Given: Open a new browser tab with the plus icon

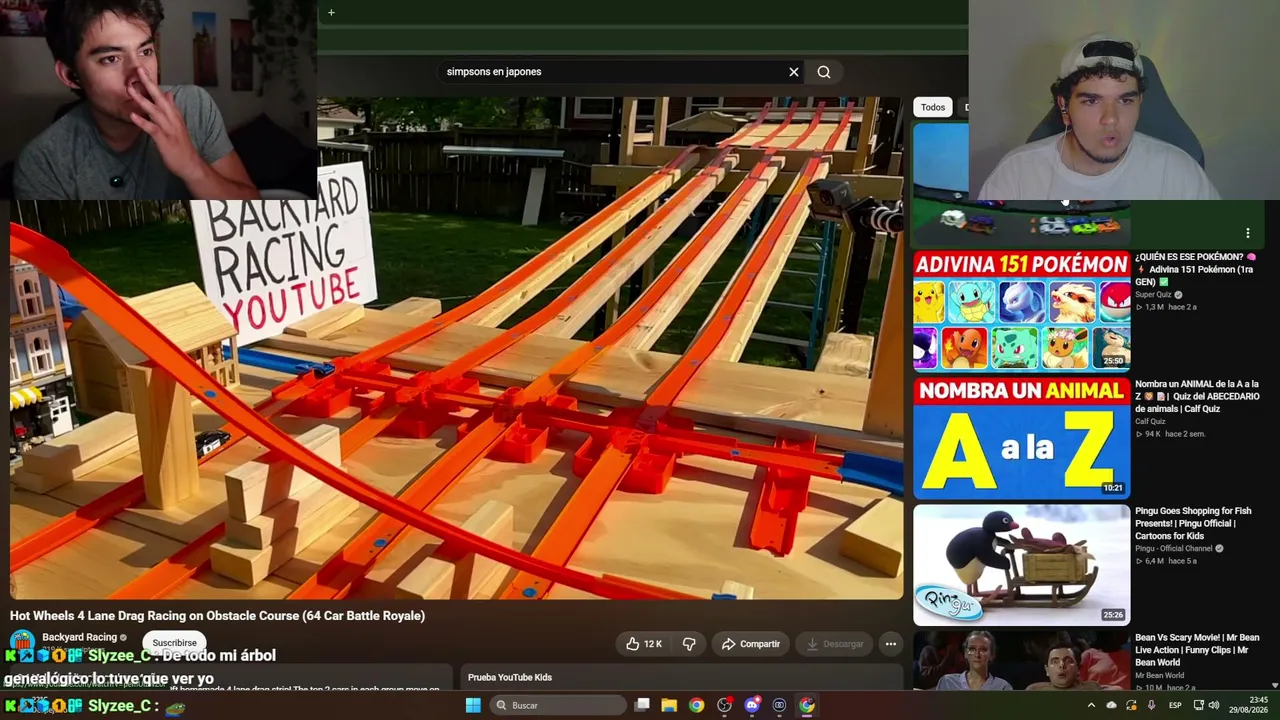Looking at the screenshot, I should (x=331, y=13).
